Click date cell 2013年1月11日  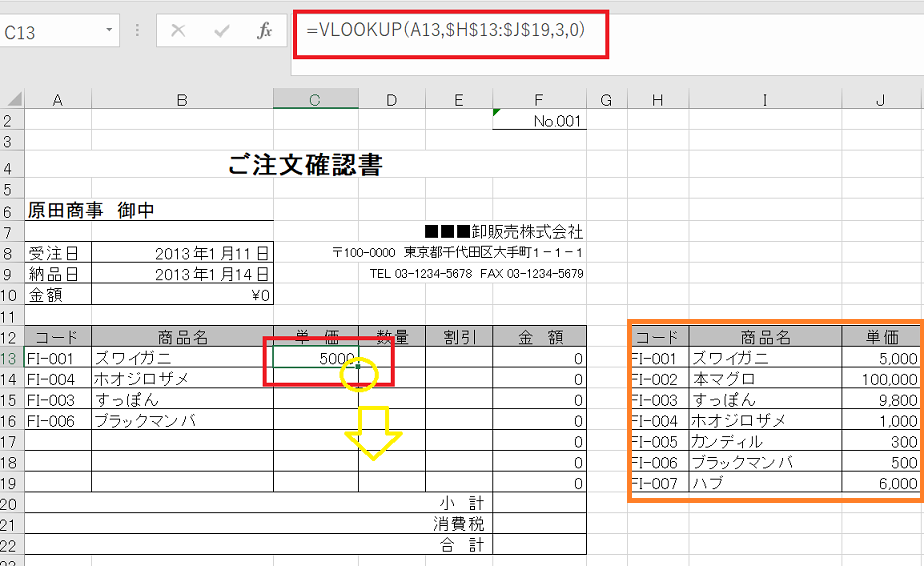182,253
